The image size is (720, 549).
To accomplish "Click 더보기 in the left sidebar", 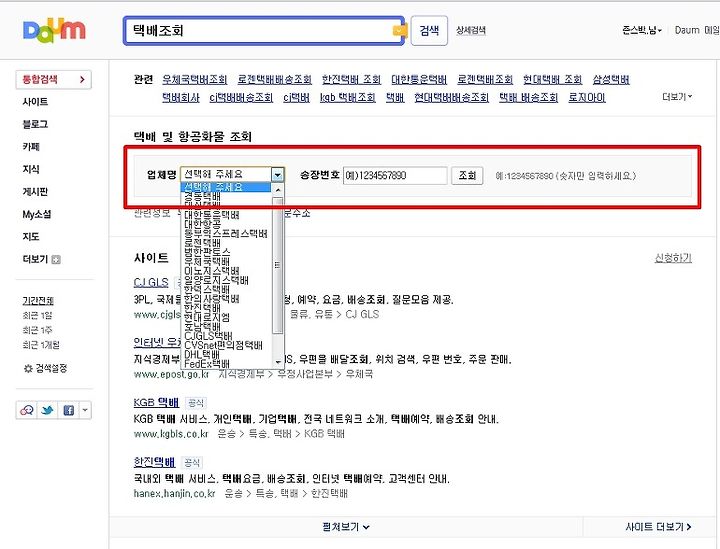I will [x=35, y=259].
